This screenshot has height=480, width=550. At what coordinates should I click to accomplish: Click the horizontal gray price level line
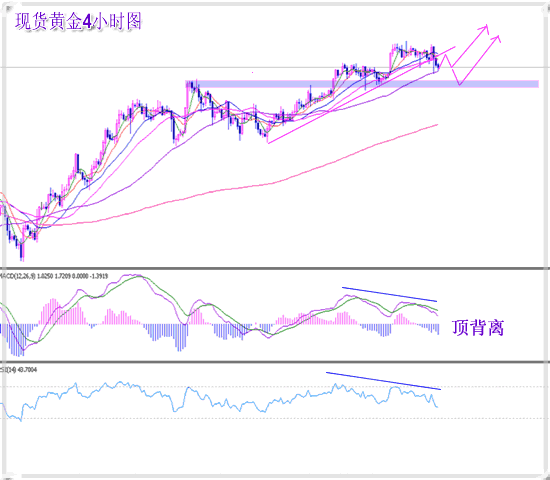coord(275,67)
